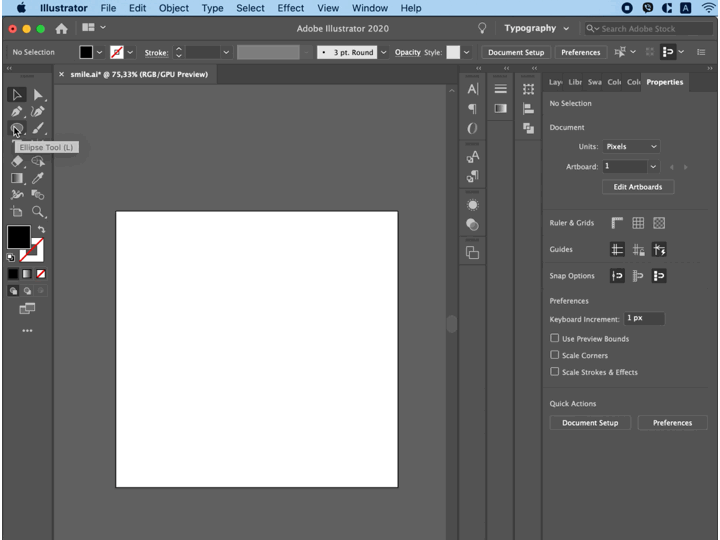The height and width of the screenshot is (540, 720).
Task: Open the Appearance panel icon
Action: click(x=472, y=205)
